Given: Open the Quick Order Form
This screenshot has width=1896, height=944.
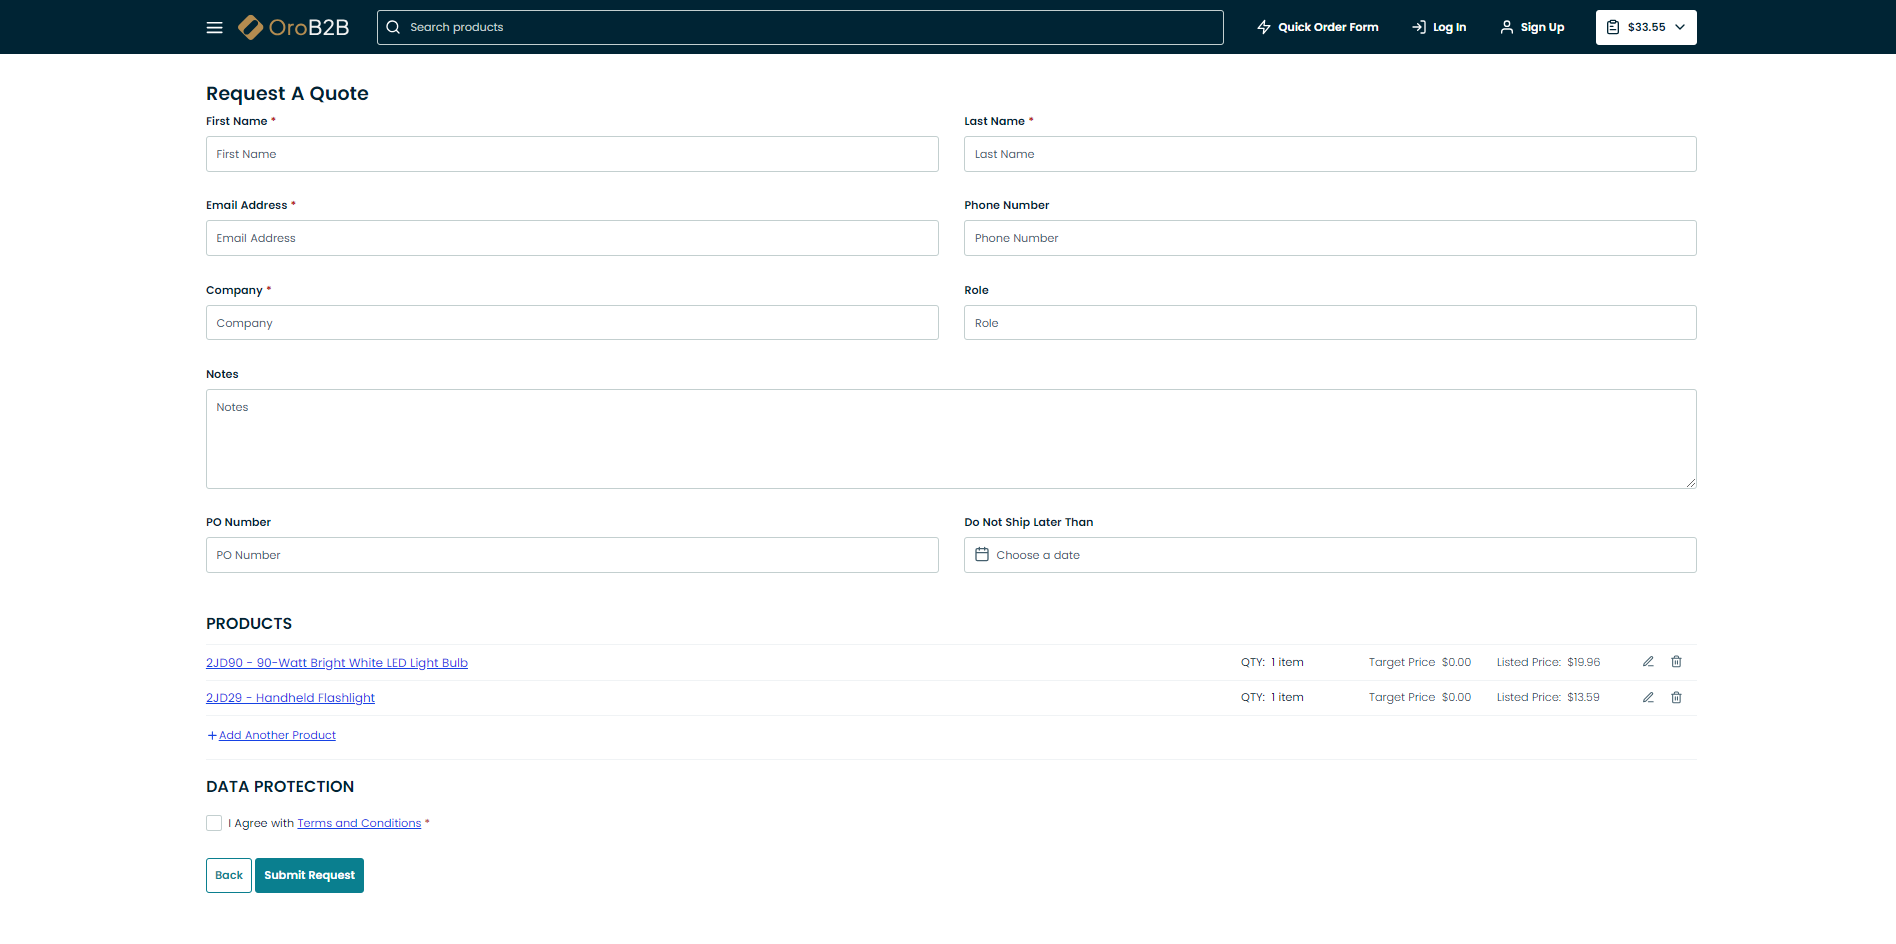Looking at the screenshot, I should pos(1317,27).
